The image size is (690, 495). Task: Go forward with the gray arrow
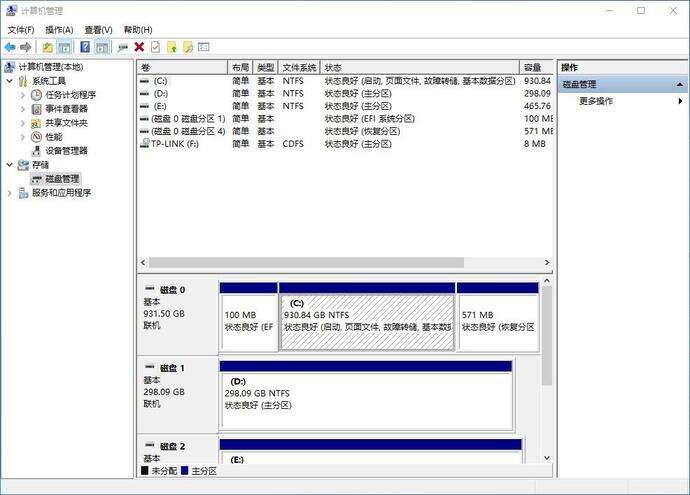point(26,47)
